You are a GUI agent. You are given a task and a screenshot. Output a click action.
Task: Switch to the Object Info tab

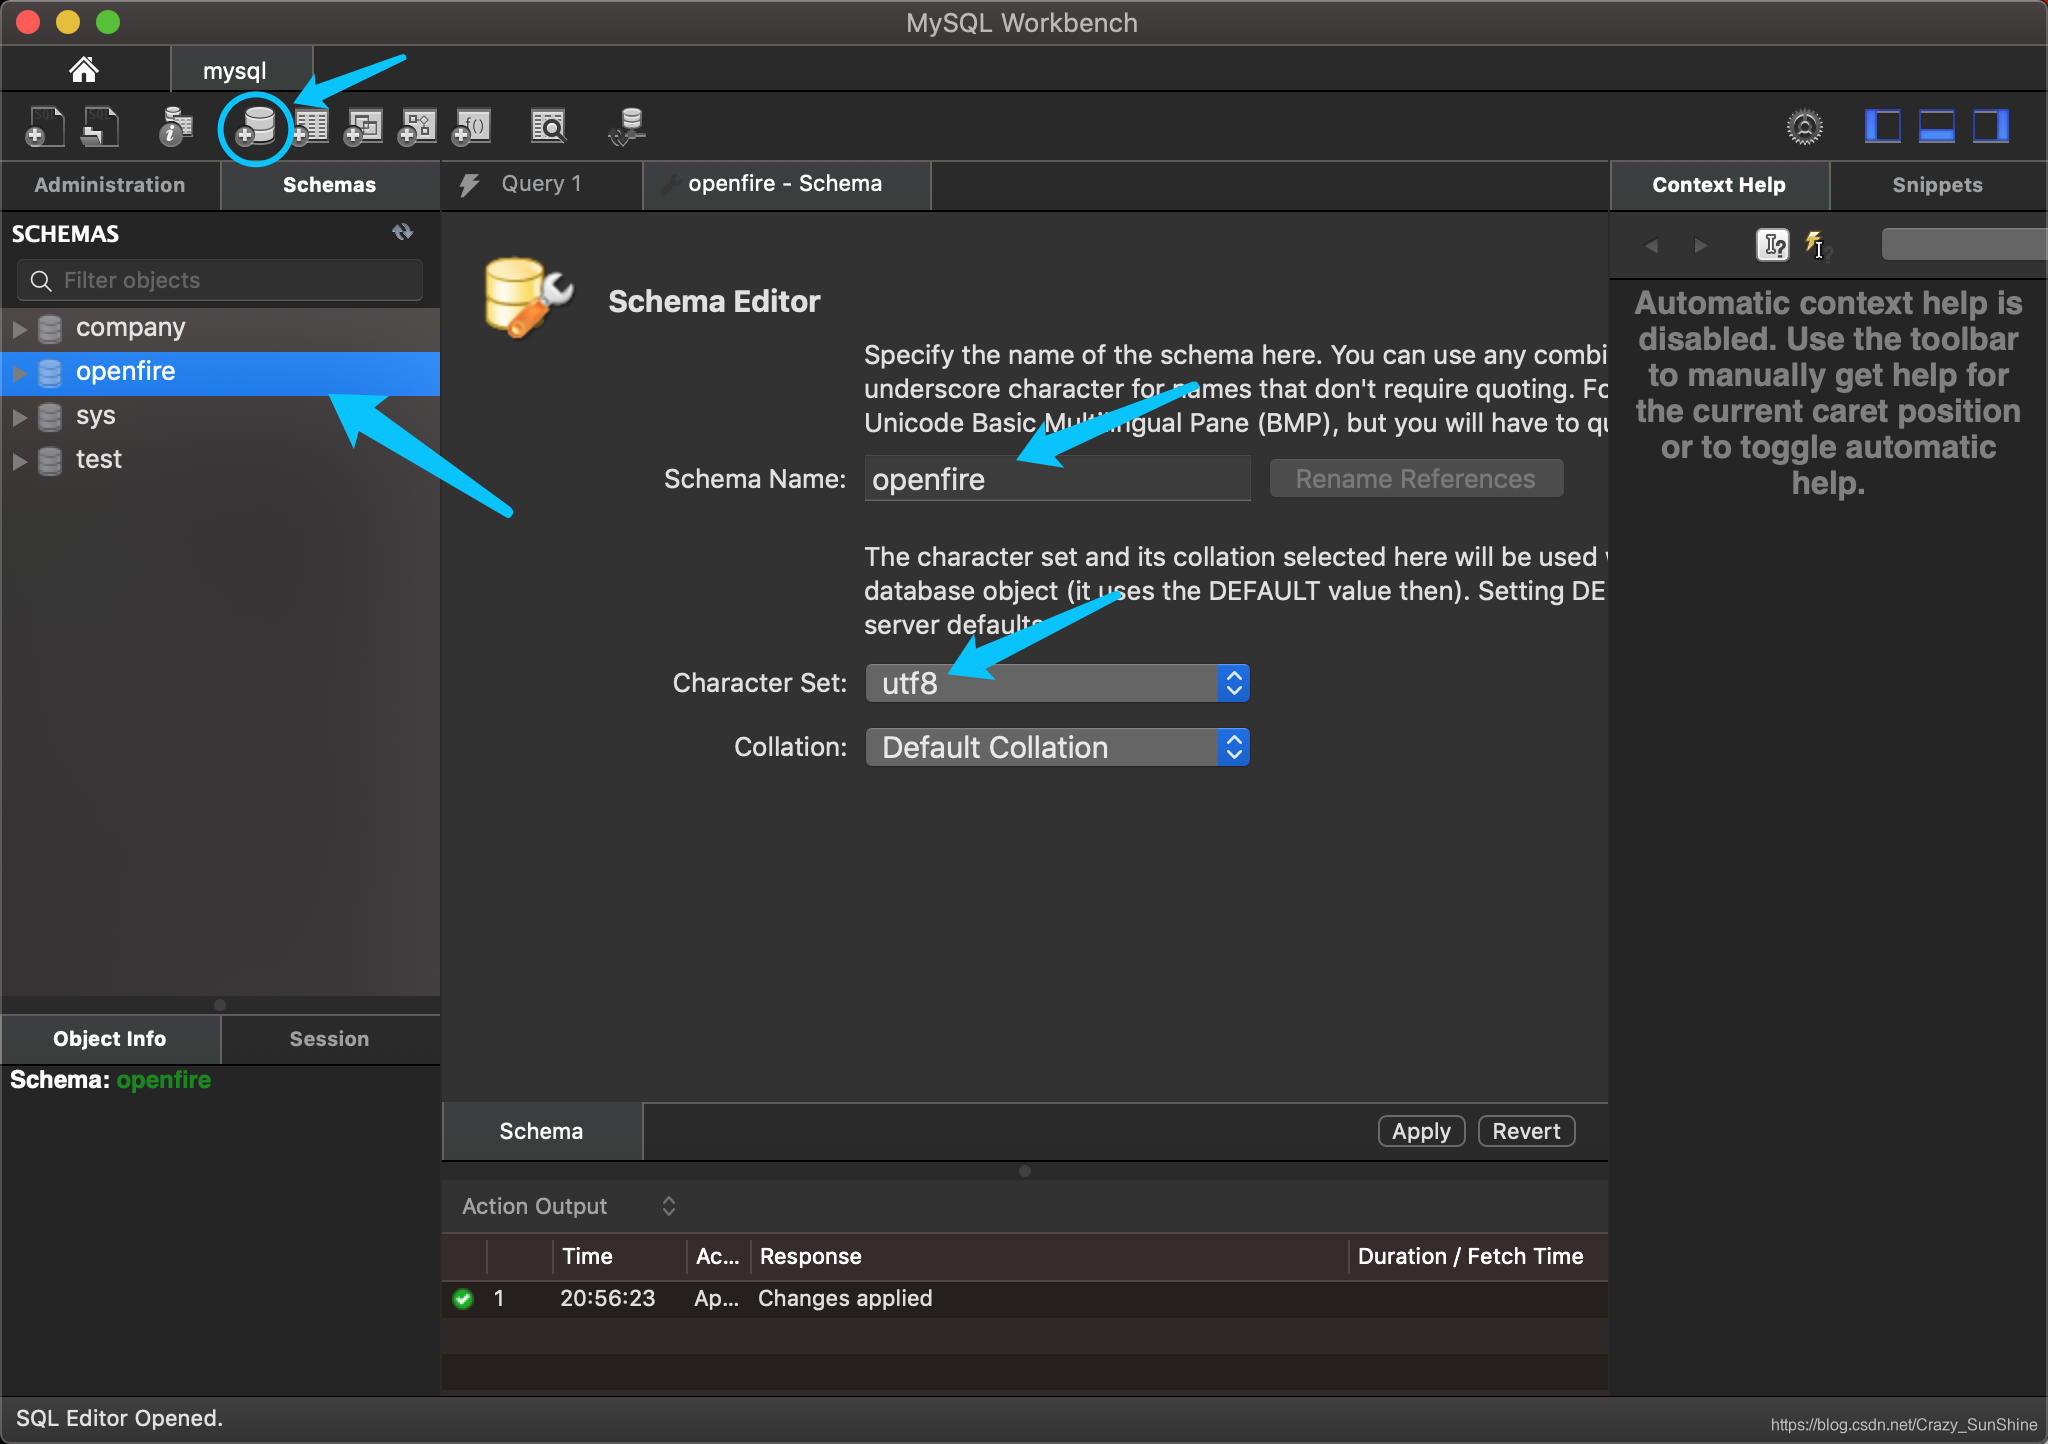tap(110, 1039)
